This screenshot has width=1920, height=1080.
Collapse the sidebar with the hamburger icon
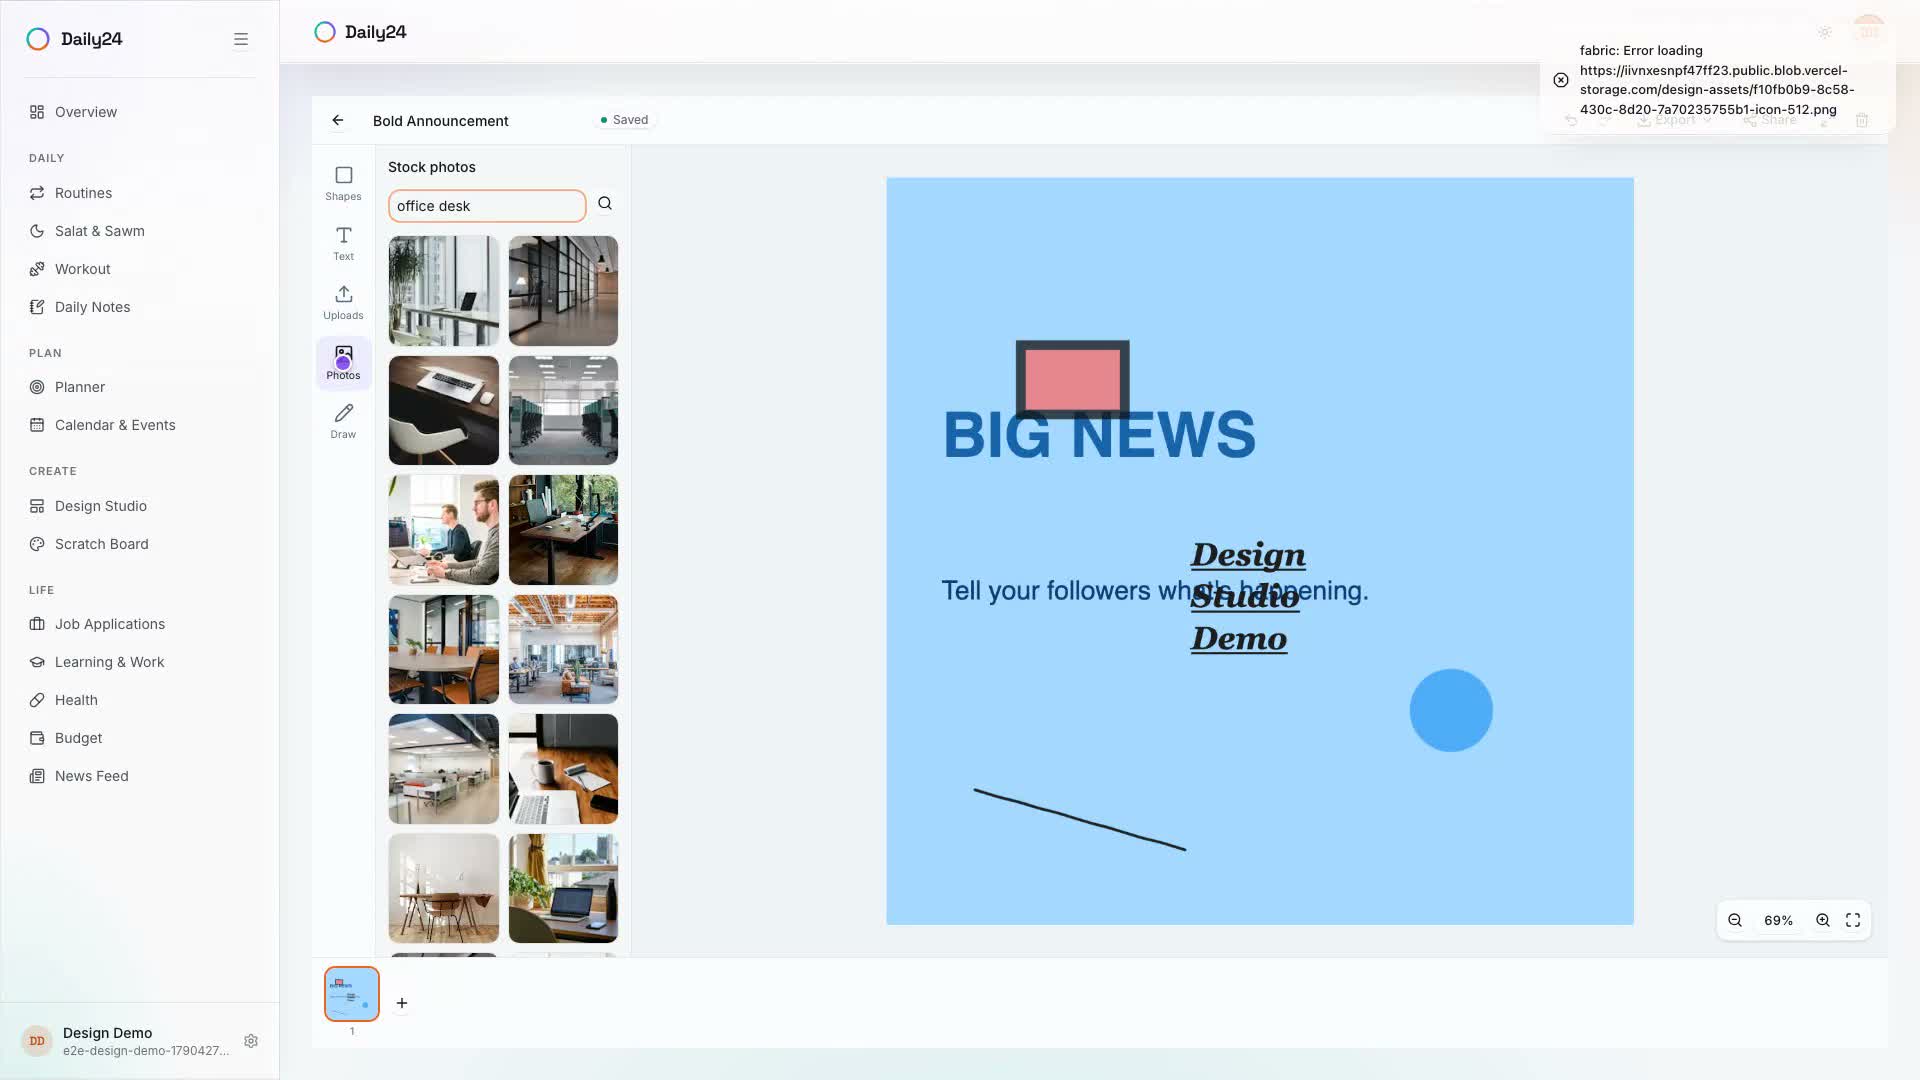coord(241,39)
